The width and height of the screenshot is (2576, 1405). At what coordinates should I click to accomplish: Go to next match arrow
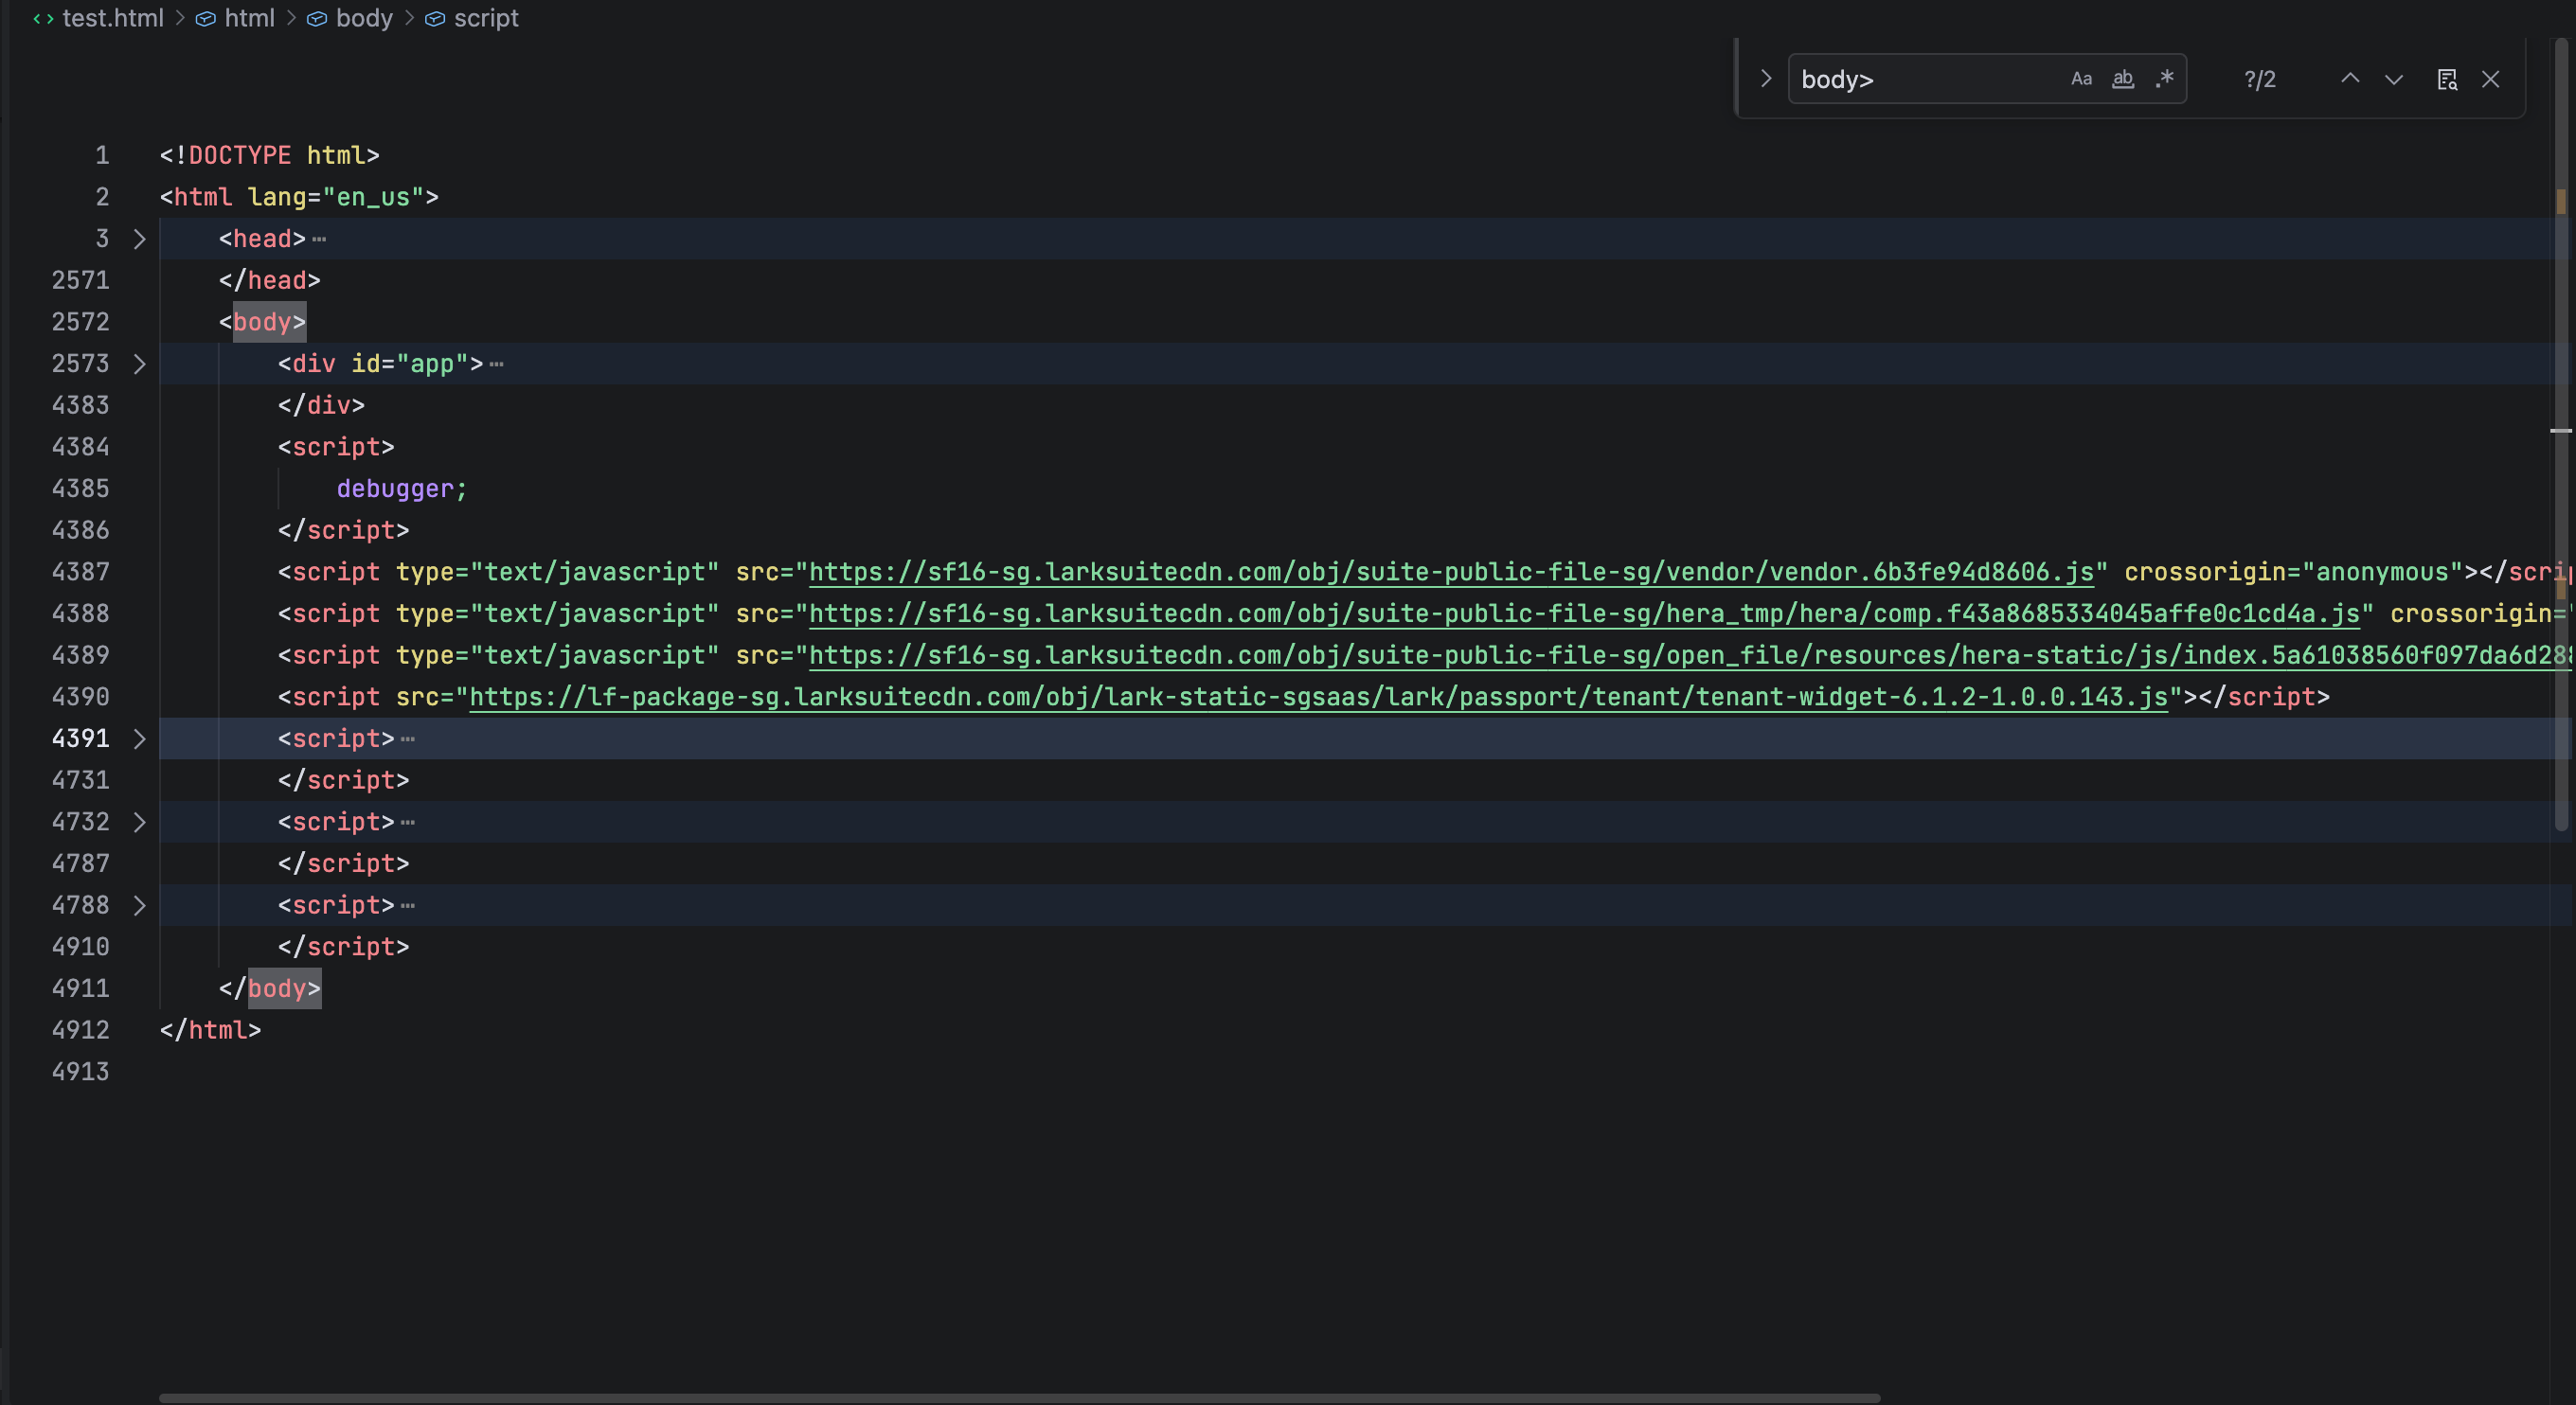(2393, 79)
